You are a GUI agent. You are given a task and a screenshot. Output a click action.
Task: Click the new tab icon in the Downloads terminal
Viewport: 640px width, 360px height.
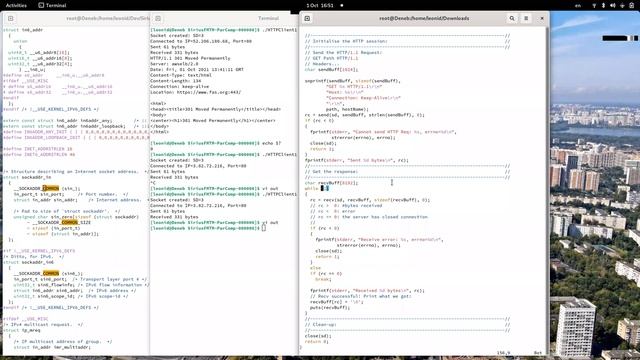click(307, 18)
